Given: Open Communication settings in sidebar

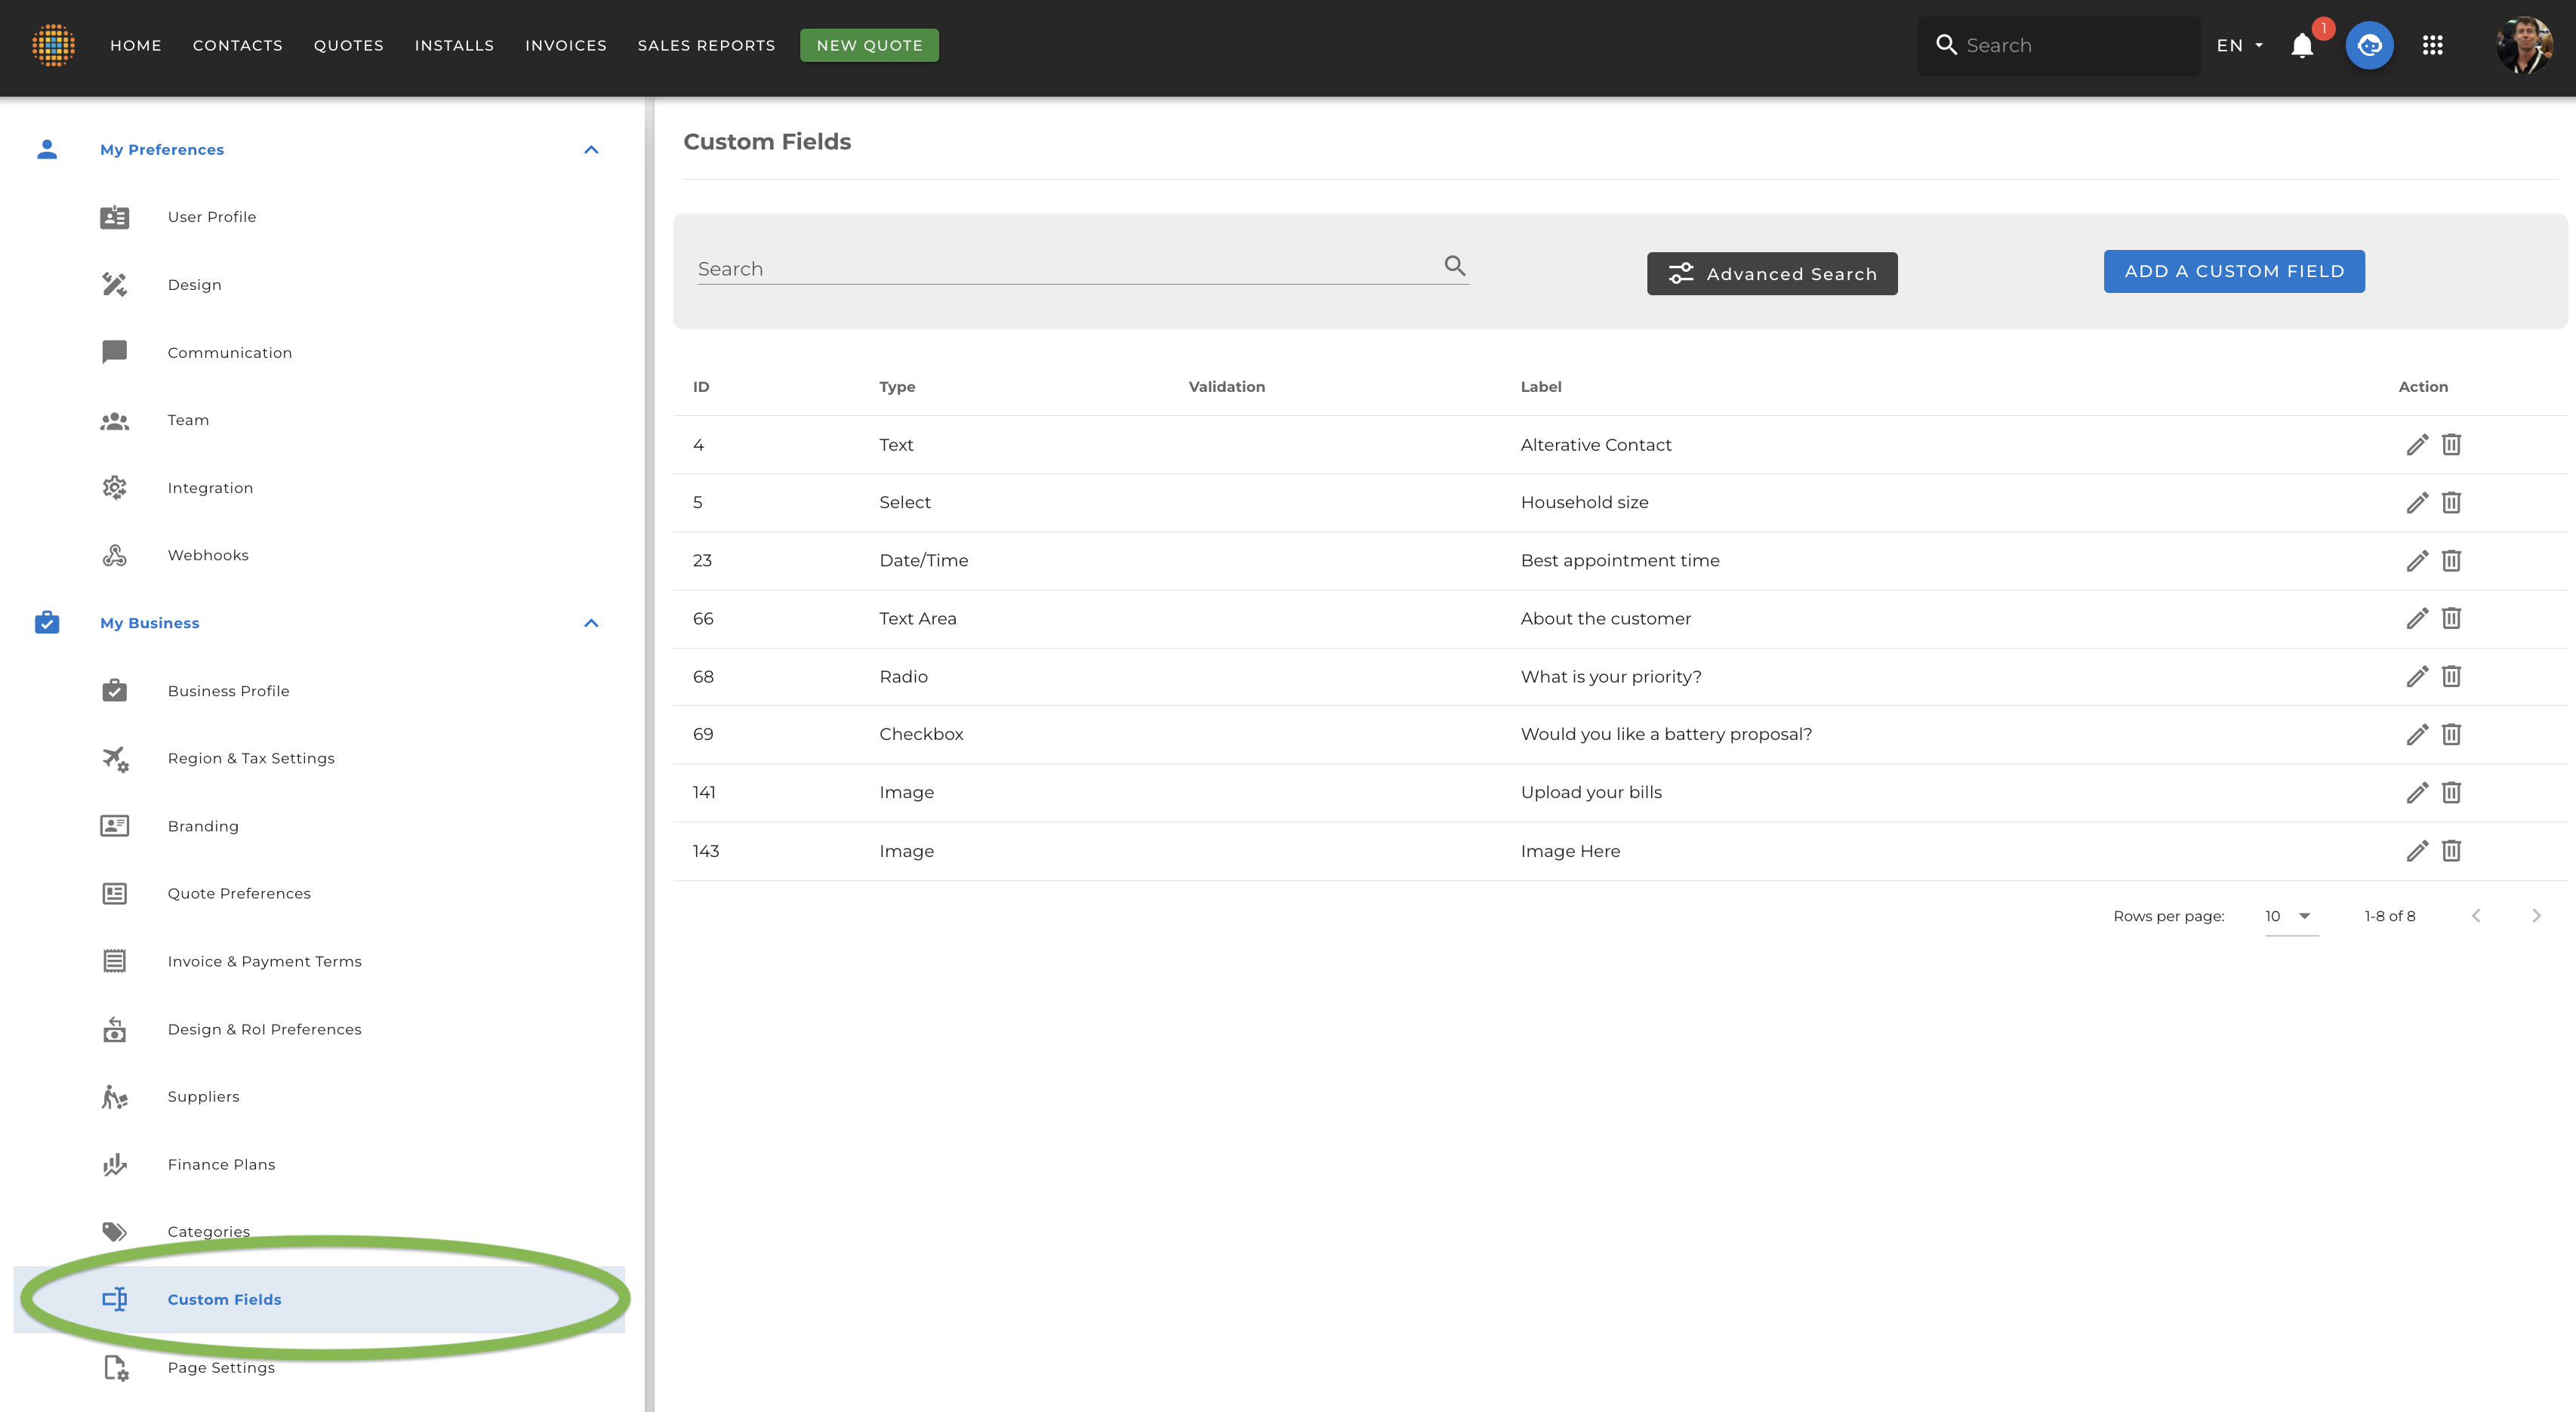Looking at the screenshot, I should (x=230, y=353).
